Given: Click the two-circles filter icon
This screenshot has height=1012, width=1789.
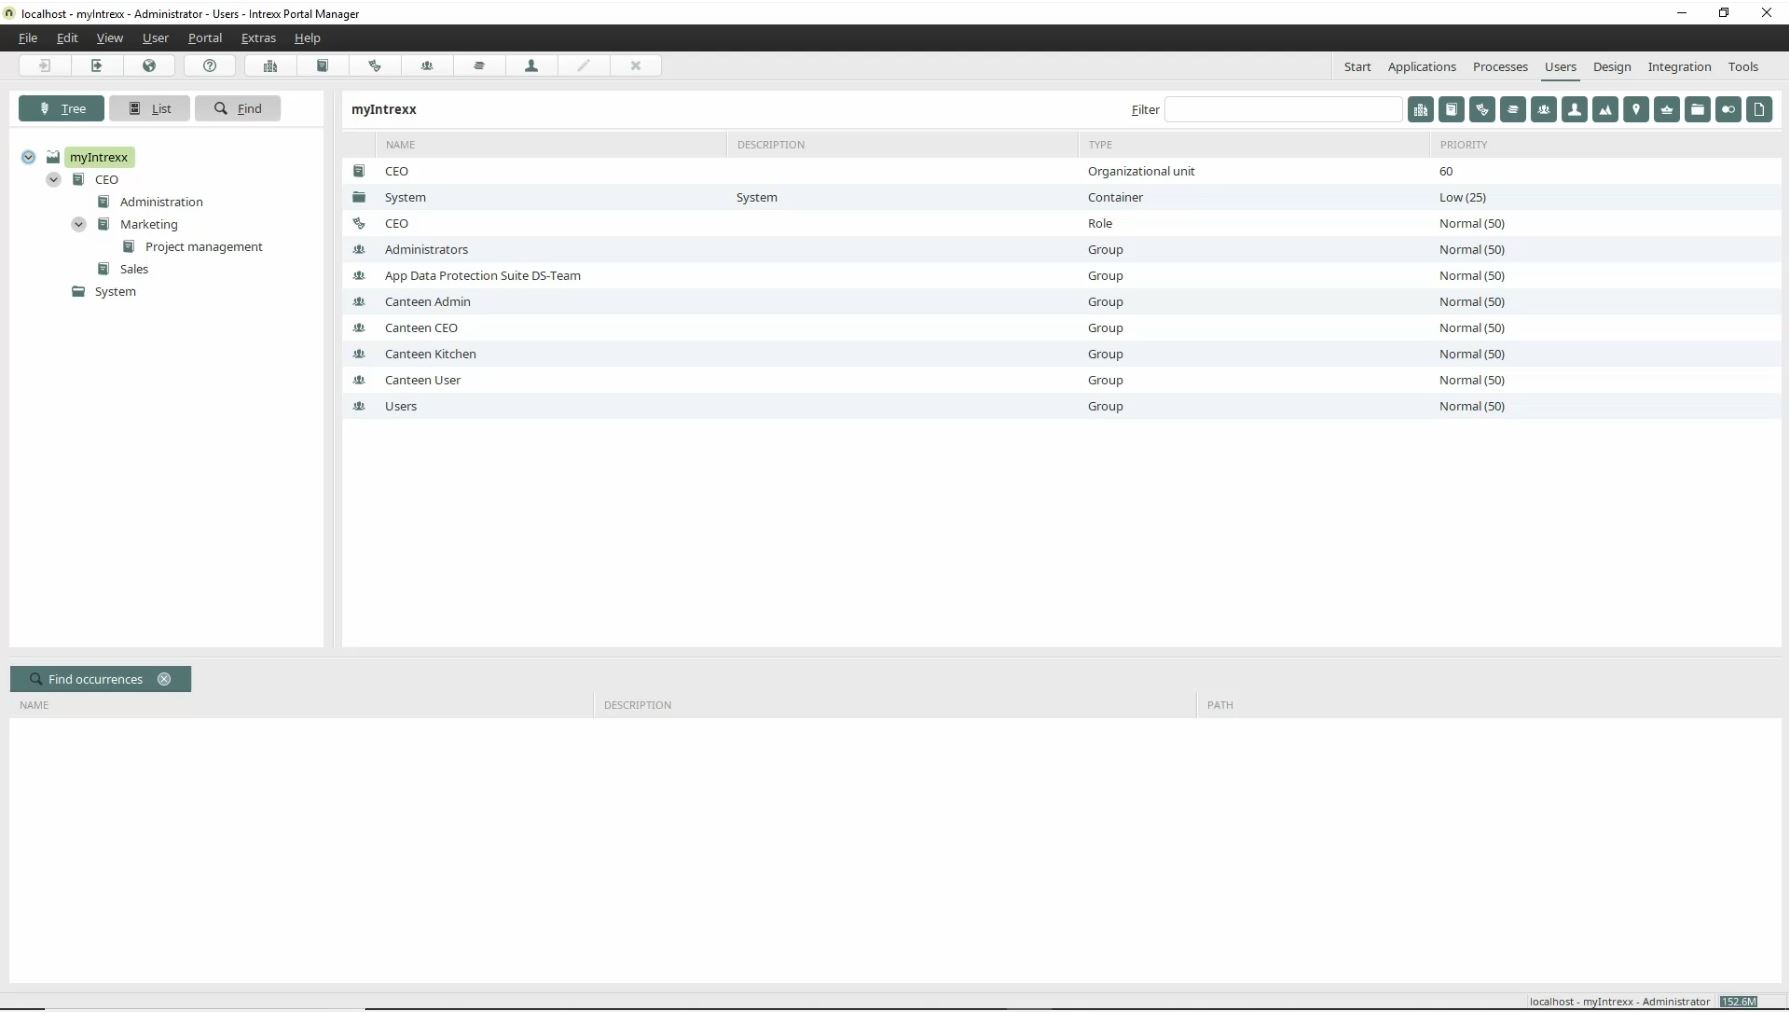Looking at the screenshot, I should coord(1728,109).
